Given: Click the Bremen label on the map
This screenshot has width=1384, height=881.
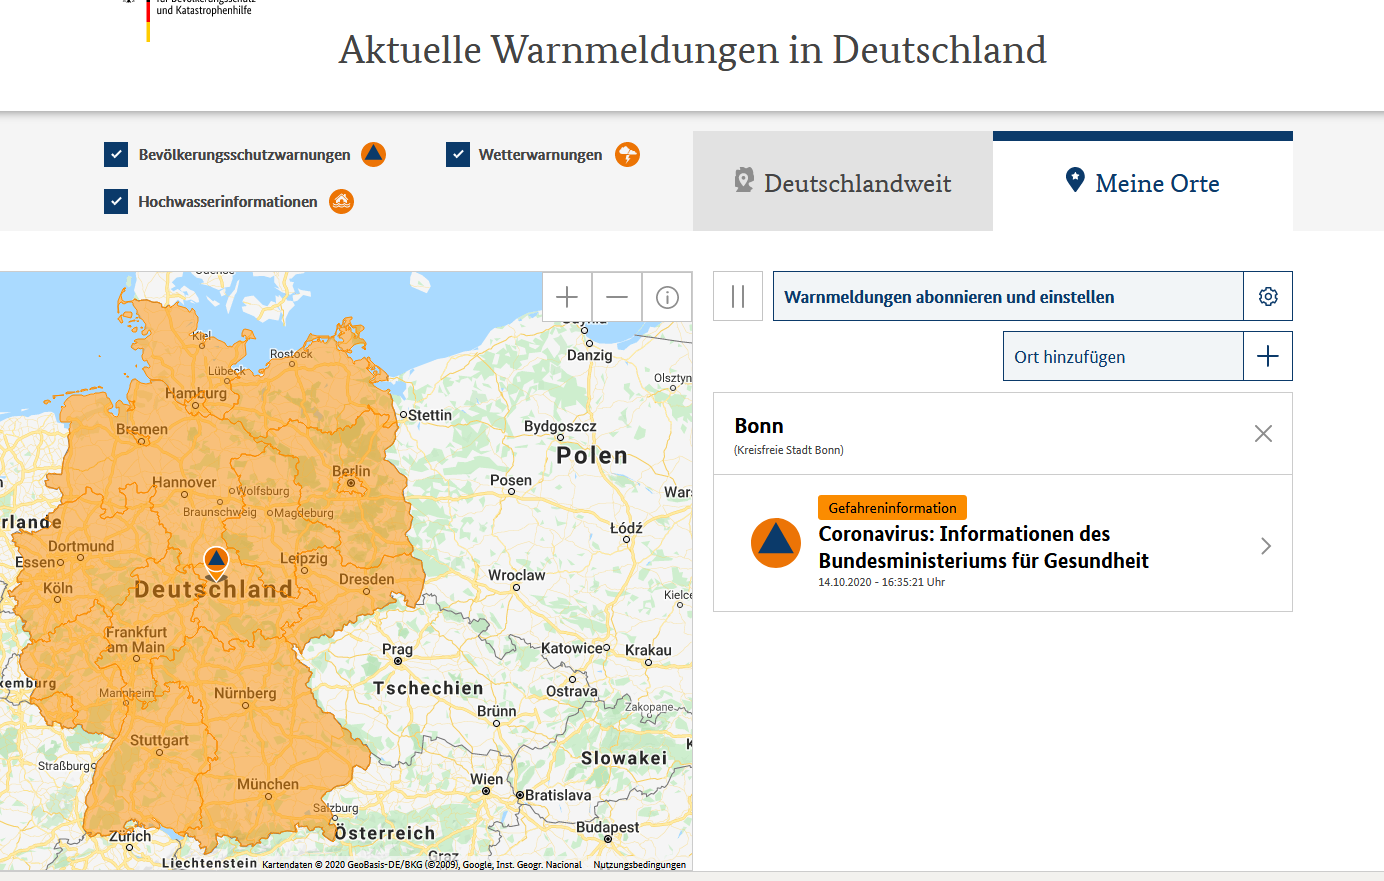Looking at the screenshot, I should pyautogui.click(x=142, y=429).
